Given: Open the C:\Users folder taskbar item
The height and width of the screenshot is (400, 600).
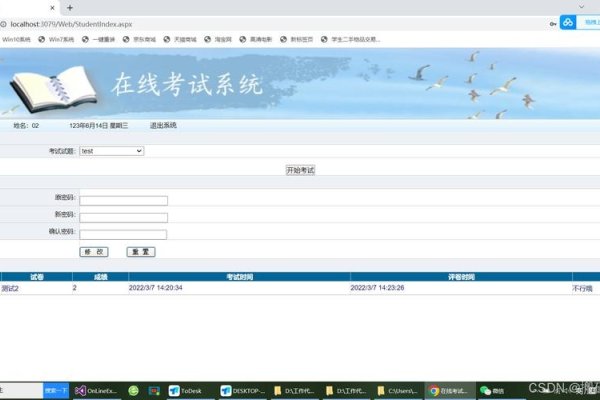Looking at the screenshot, I should 397,391.
